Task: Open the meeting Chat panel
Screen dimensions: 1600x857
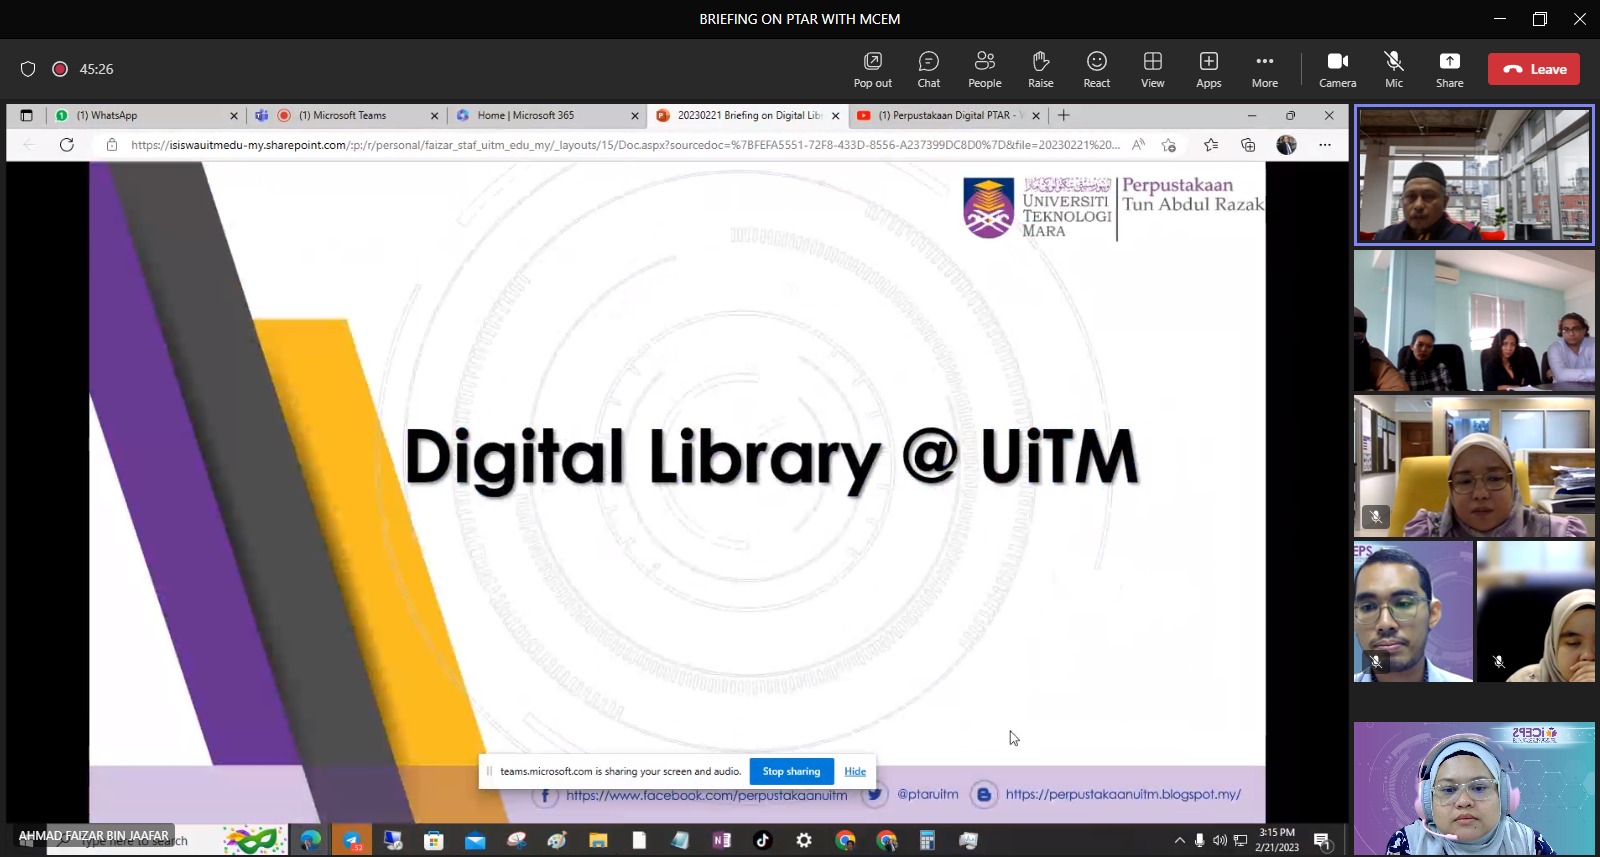Action: click(x=928, y=69)
